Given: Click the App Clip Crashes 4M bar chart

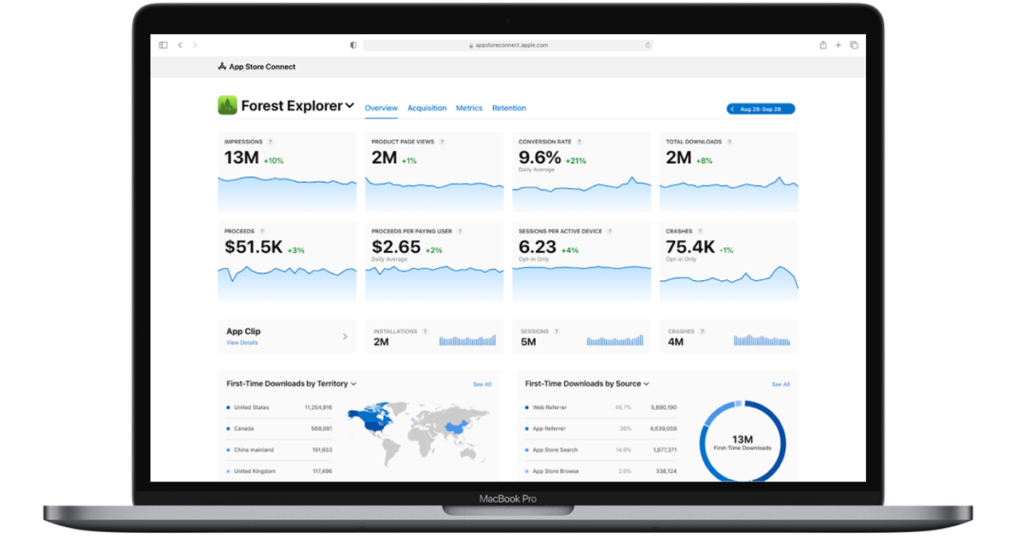Looking at the screenshot, I should click(762, 340).
